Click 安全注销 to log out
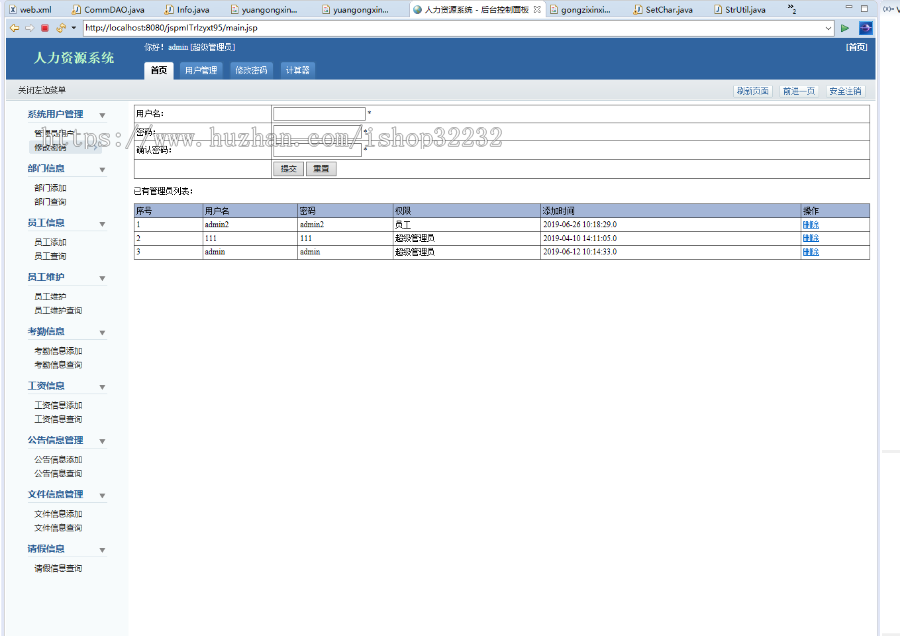The height and width of the screenshot is (636, 900). point(845,91)
